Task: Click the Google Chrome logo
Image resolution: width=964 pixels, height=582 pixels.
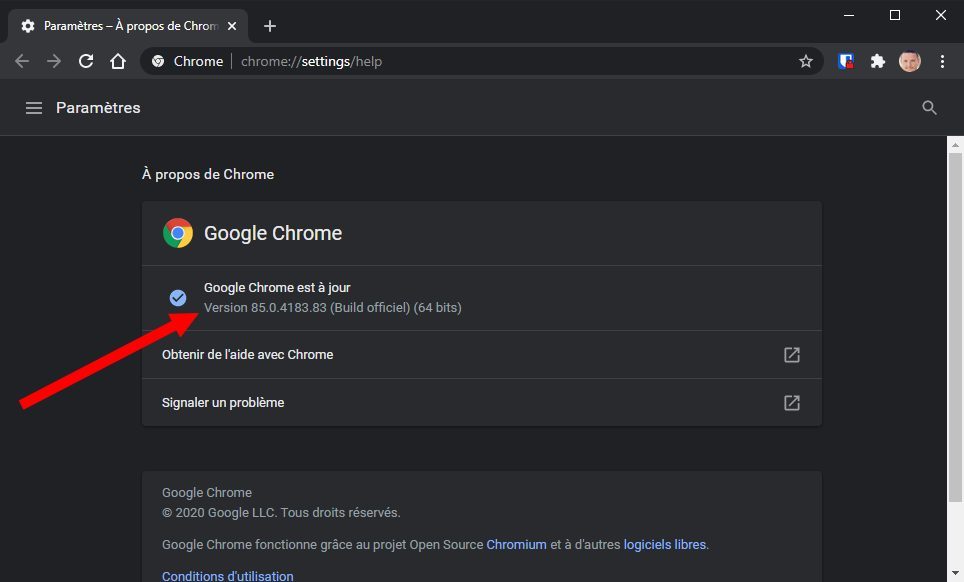Action: click(178, 233)
